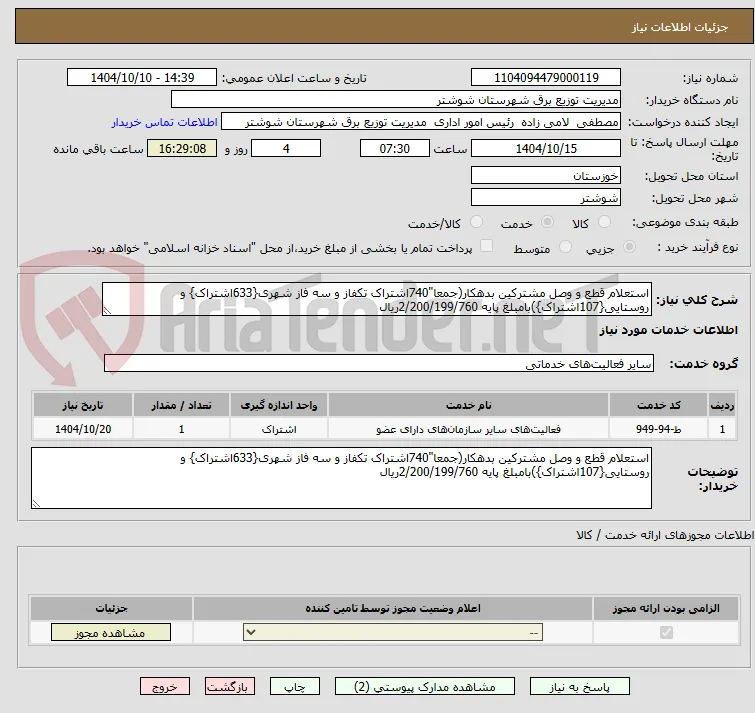This screenshot has height=713, width=755.
Task: Click the need date cell 1404/10/20
Action: click(83, 429)
